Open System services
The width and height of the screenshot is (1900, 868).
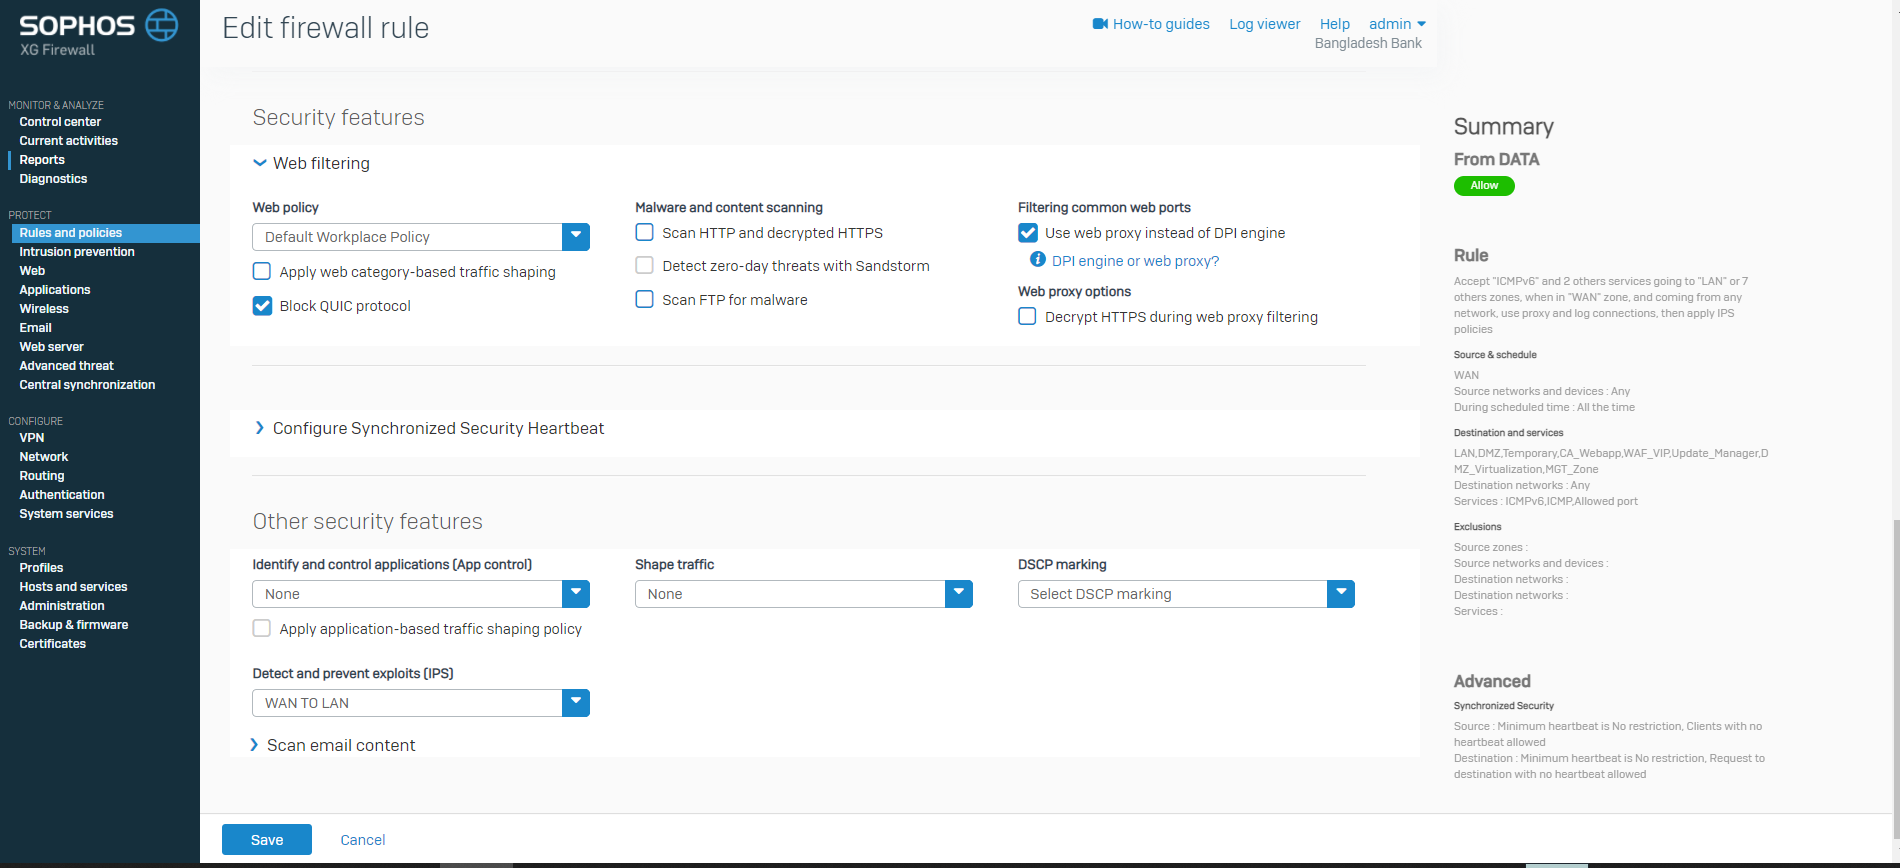pyautogui.click(x=66, y=514)
